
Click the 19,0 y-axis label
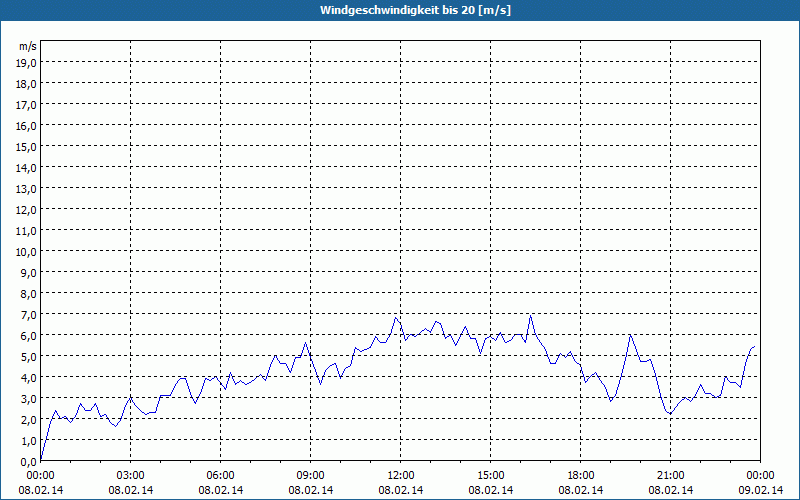[x=27, y=62]
